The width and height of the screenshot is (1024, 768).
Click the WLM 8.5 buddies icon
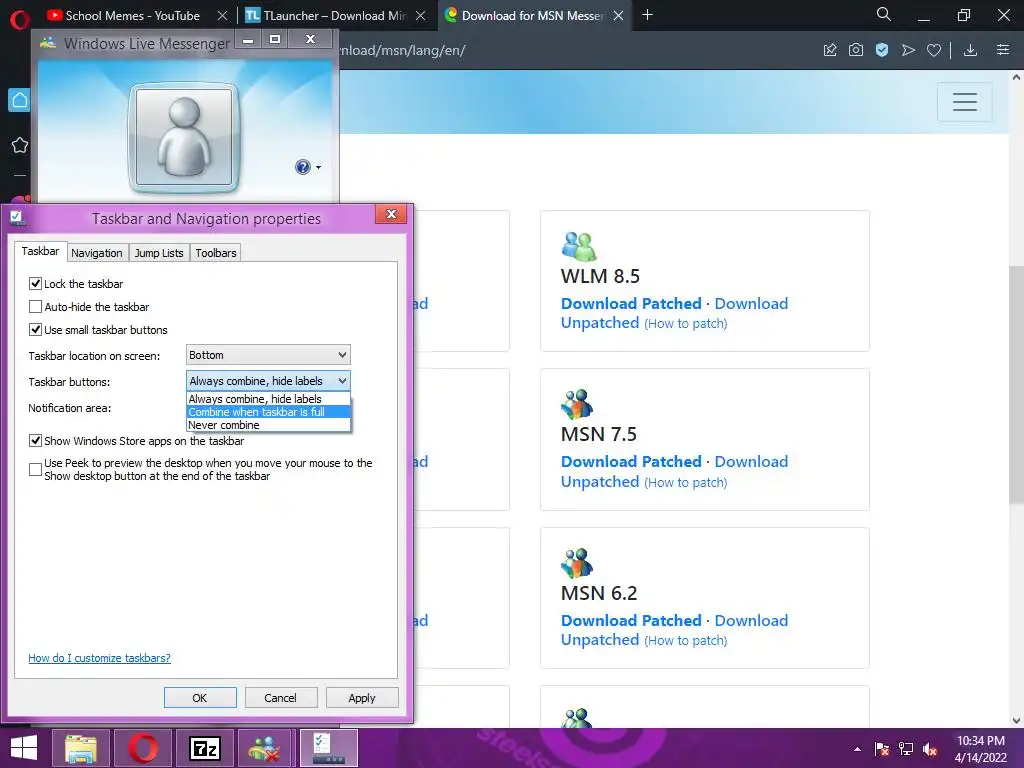point(579,247)
